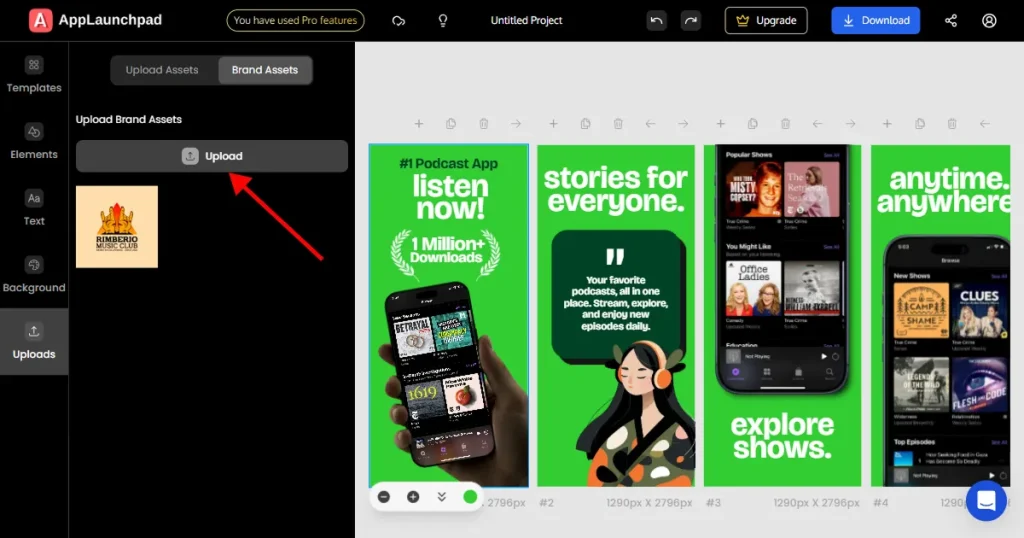Viewport: 1024px width, 538px height.
Task: Click the phone mockup in screenshot #3
Action: coord(782,269)
